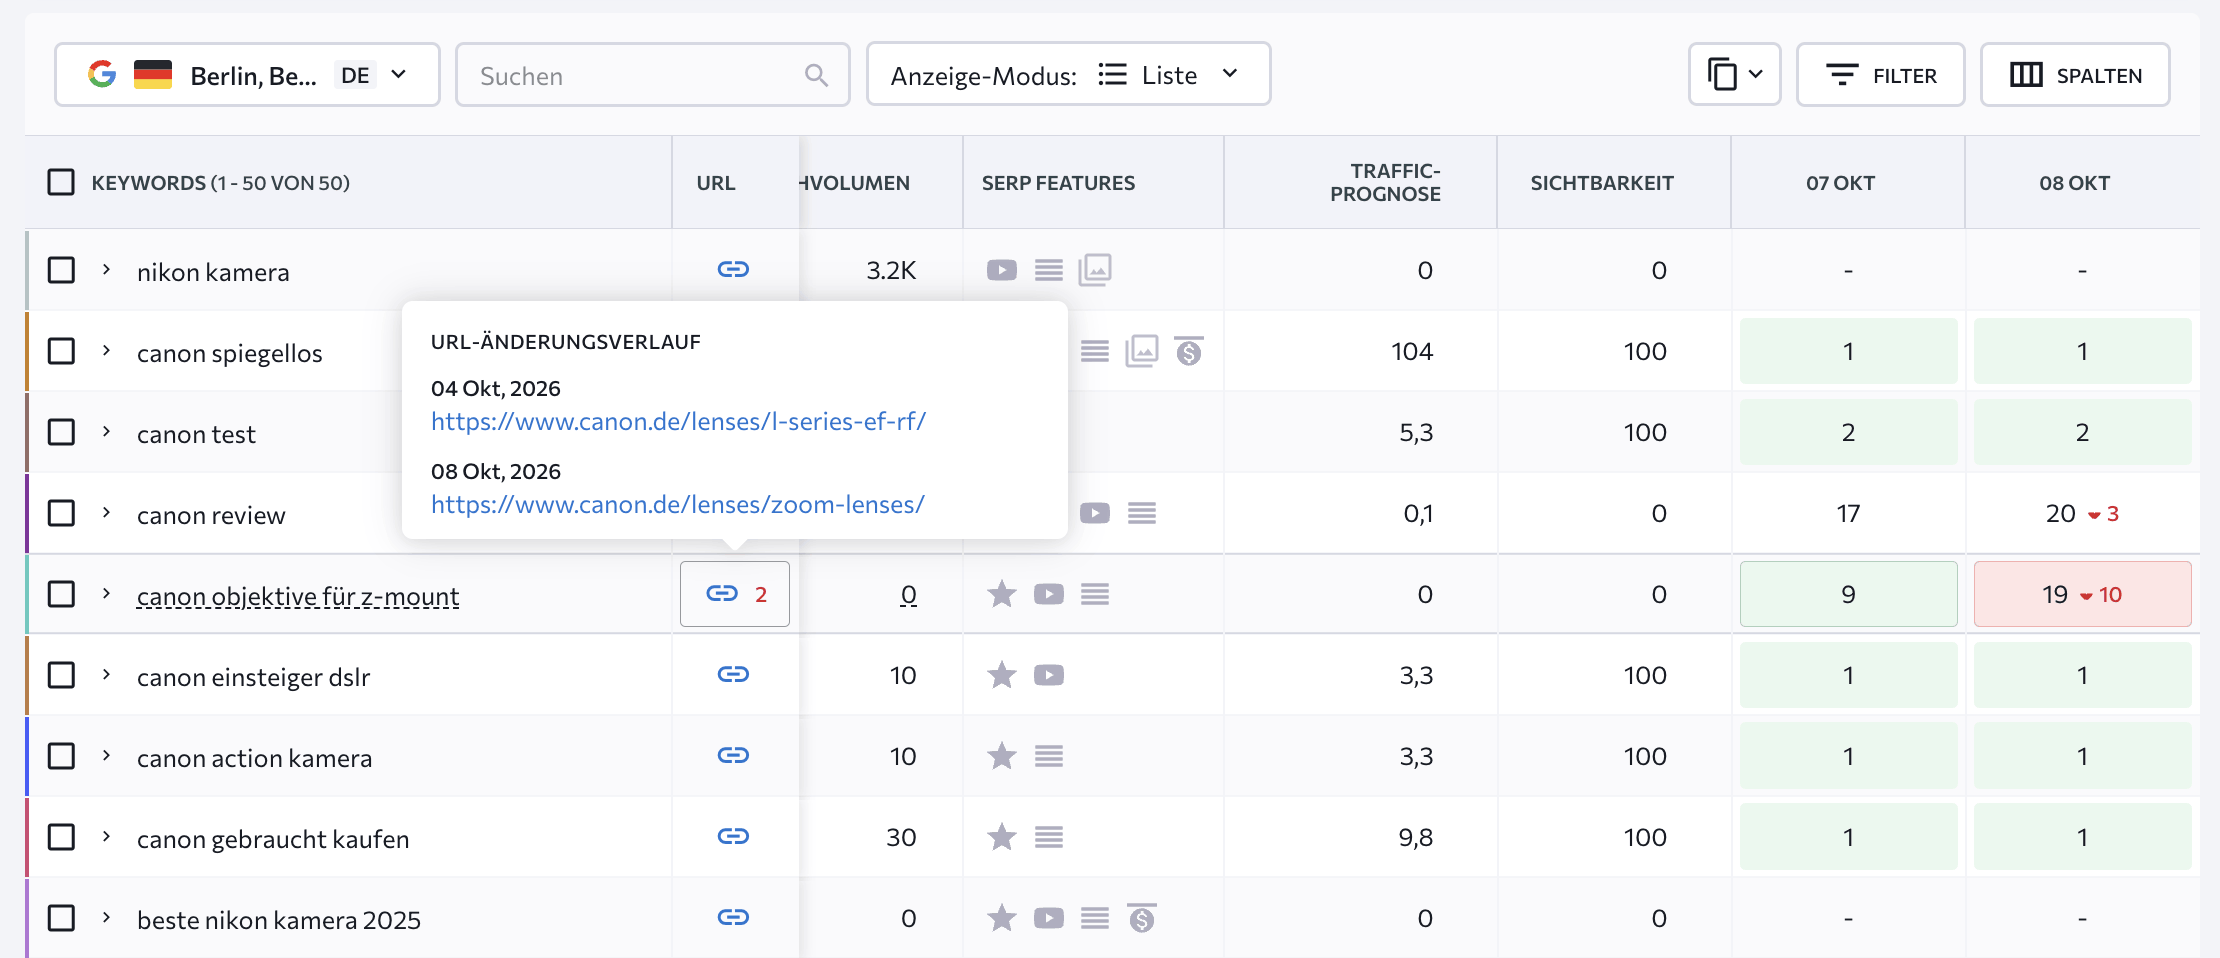Click star reviews icon in canon einsteiger dslr row
The image size is (2220, 958).
pos(1001,675)
